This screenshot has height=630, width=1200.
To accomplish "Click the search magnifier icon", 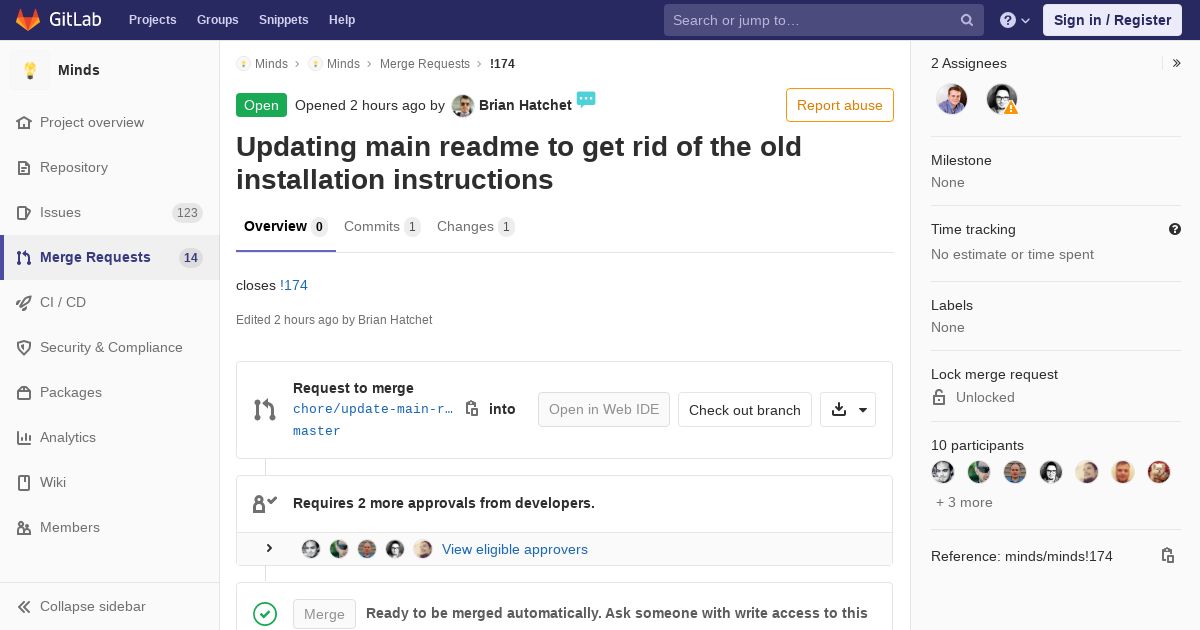I will pos(967,20).
